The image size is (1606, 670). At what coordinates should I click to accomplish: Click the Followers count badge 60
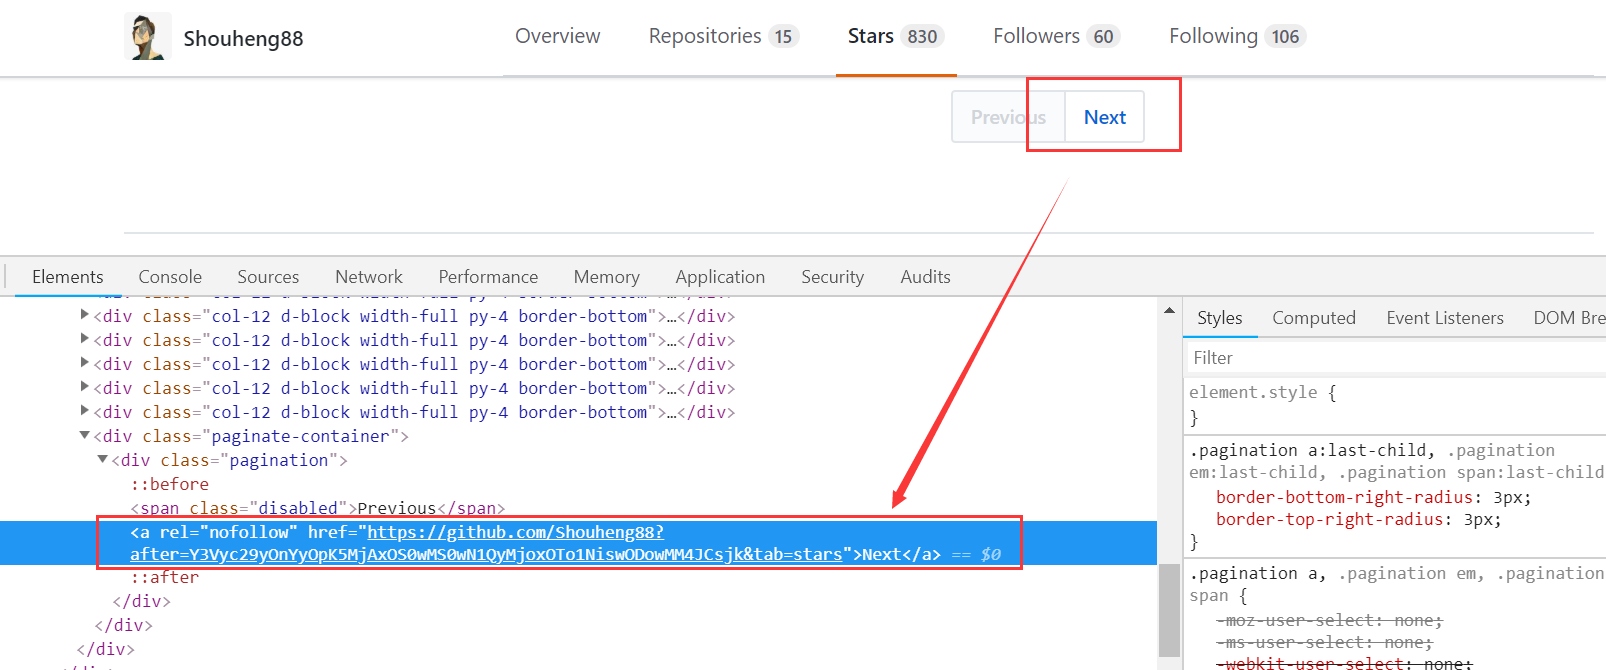[1103, 37]
